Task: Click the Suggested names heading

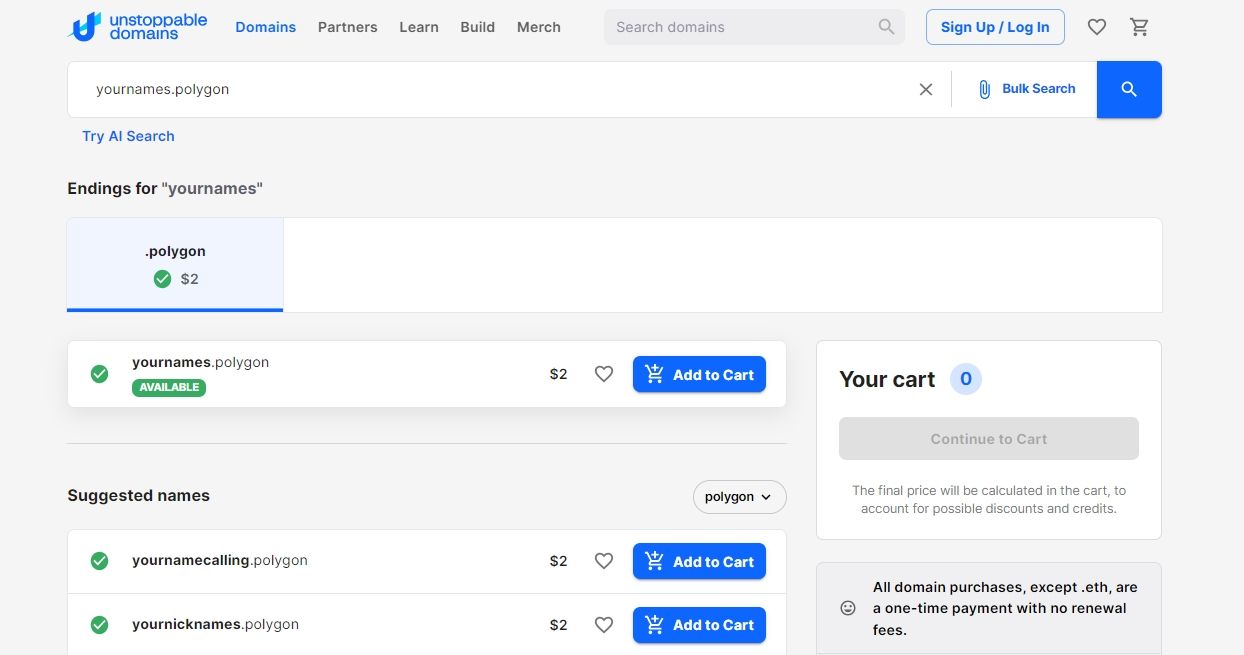Action: tap(138, 496)
